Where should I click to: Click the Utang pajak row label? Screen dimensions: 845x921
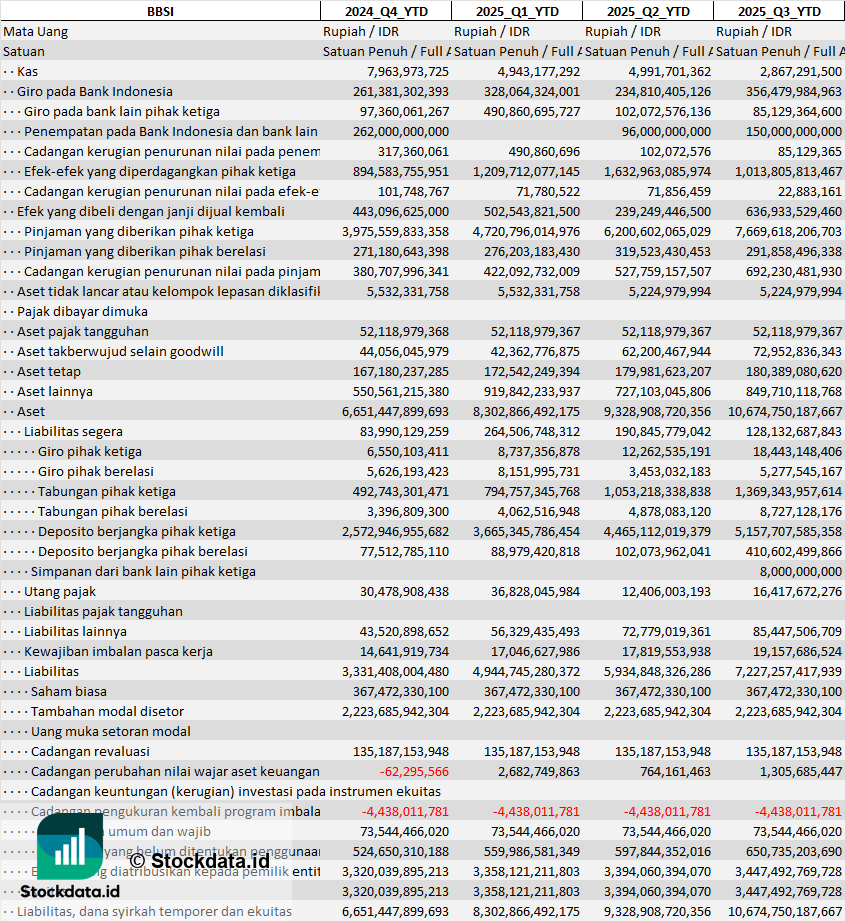59,591
